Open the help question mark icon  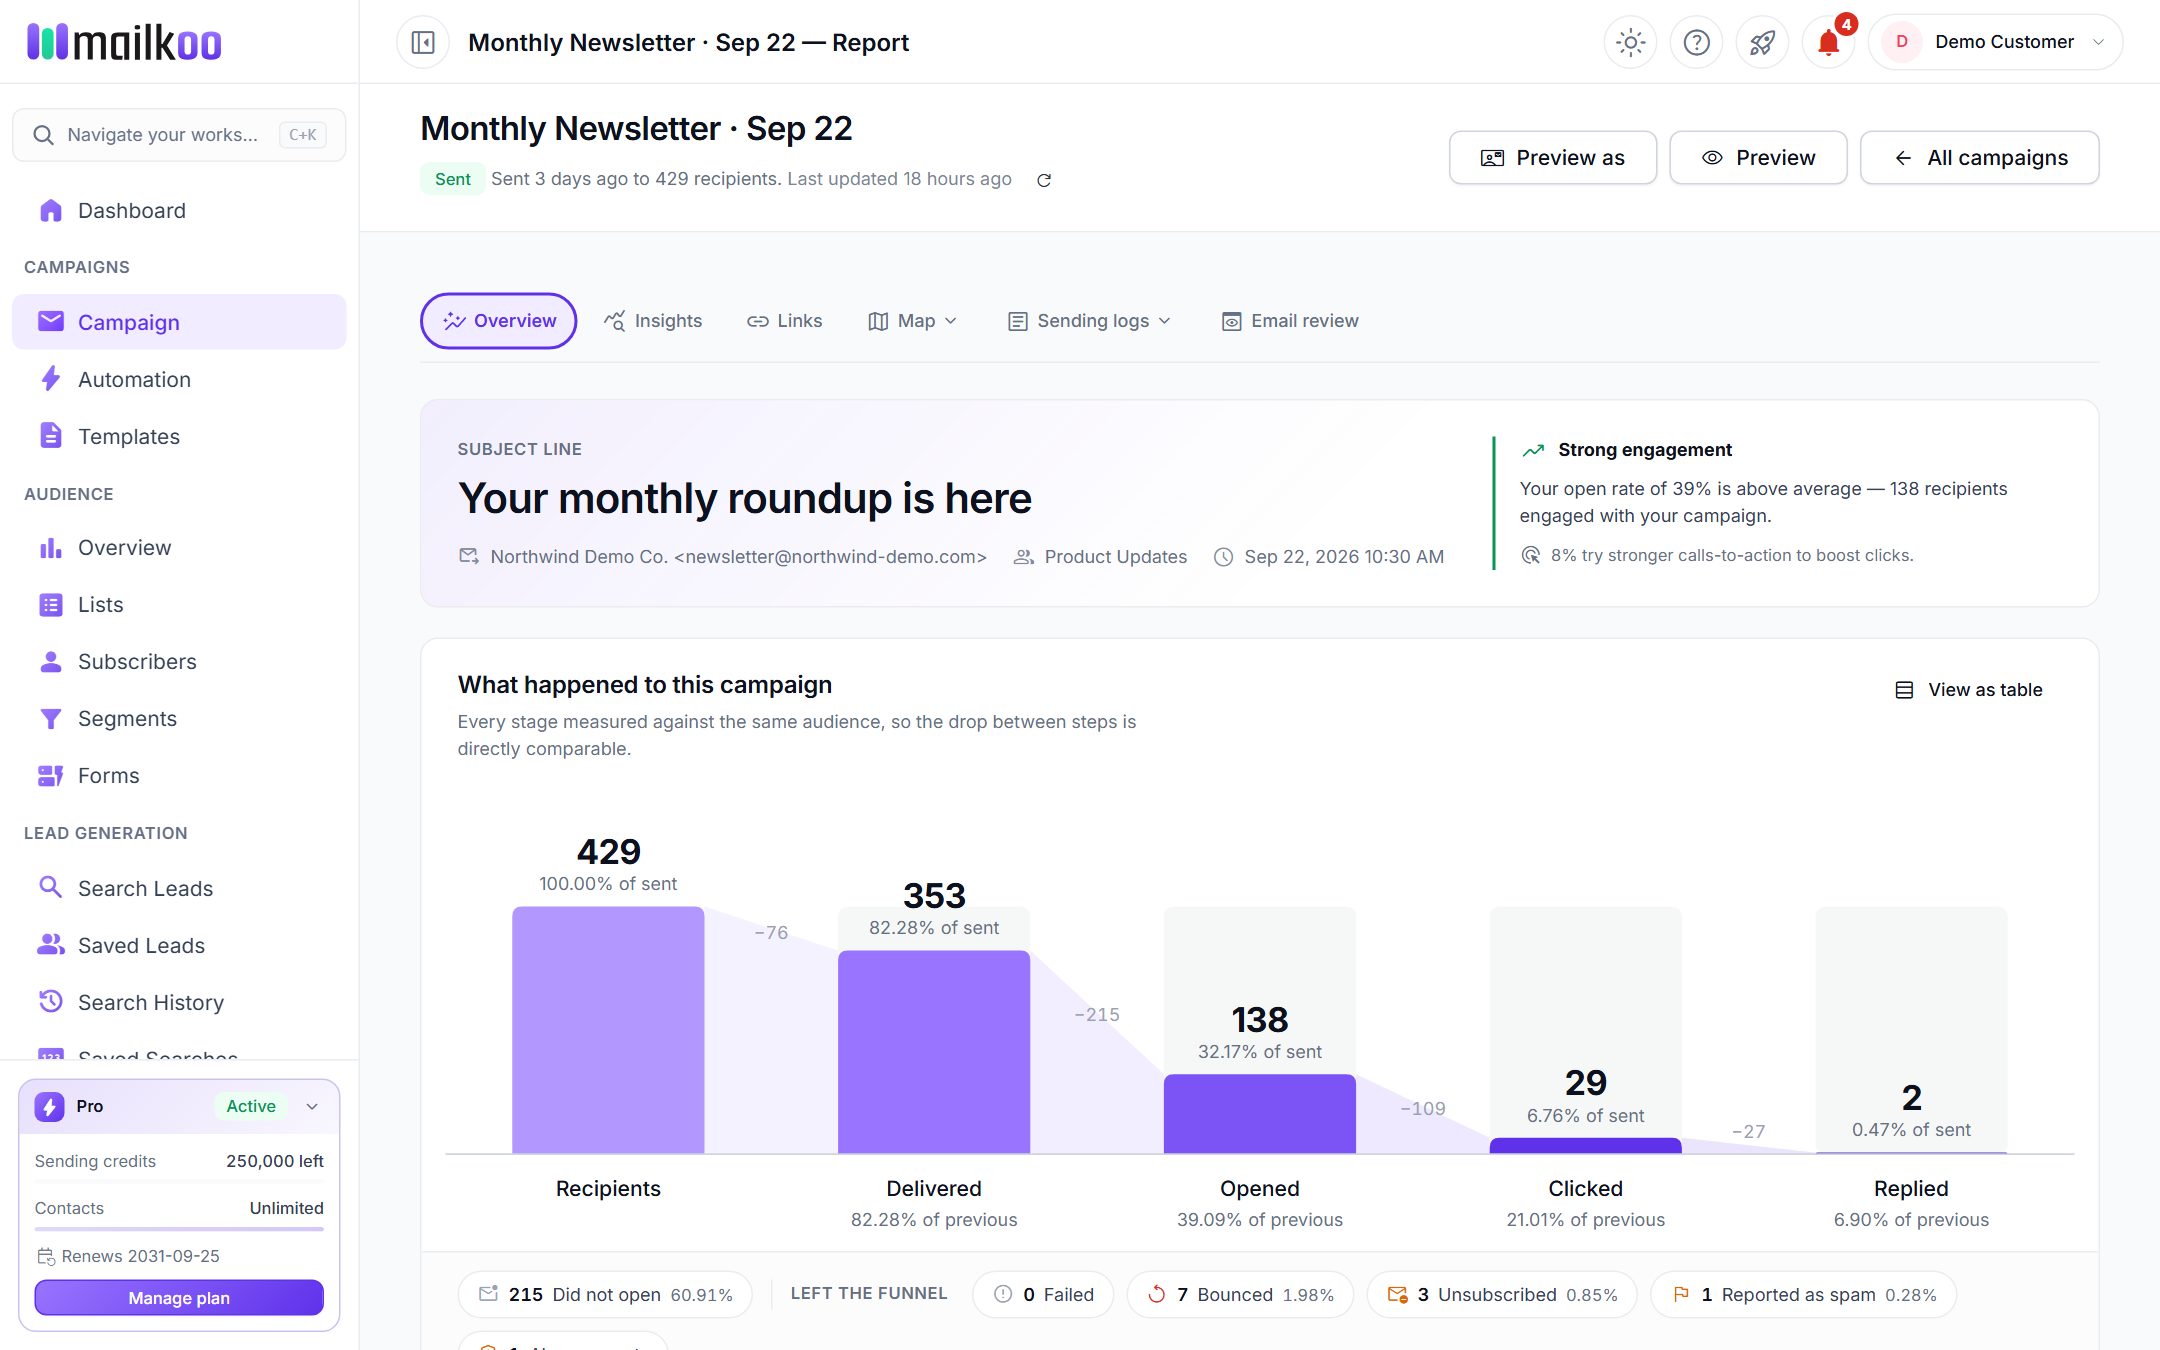click(1696, 42)
